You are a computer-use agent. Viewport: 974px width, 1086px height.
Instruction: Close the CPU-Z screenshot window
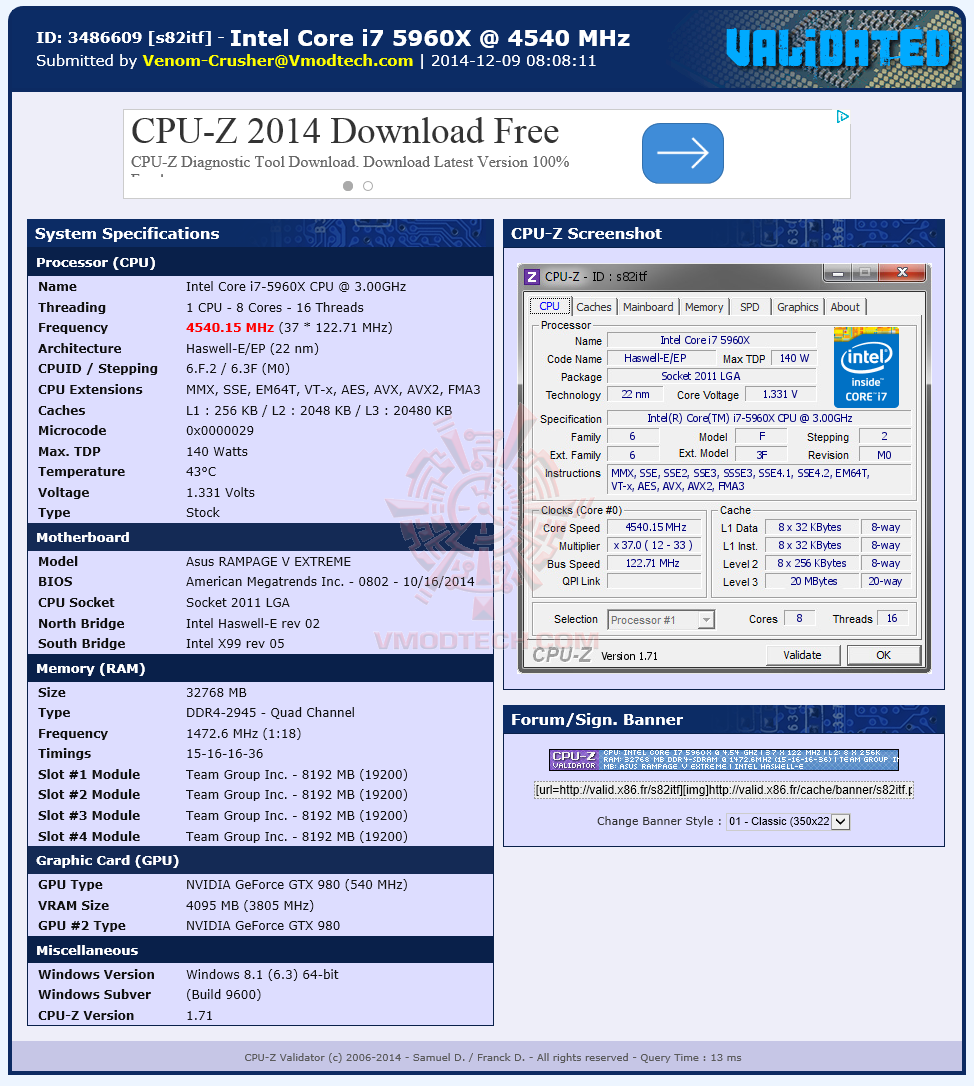pyautogui.click(x=902, y=273)
